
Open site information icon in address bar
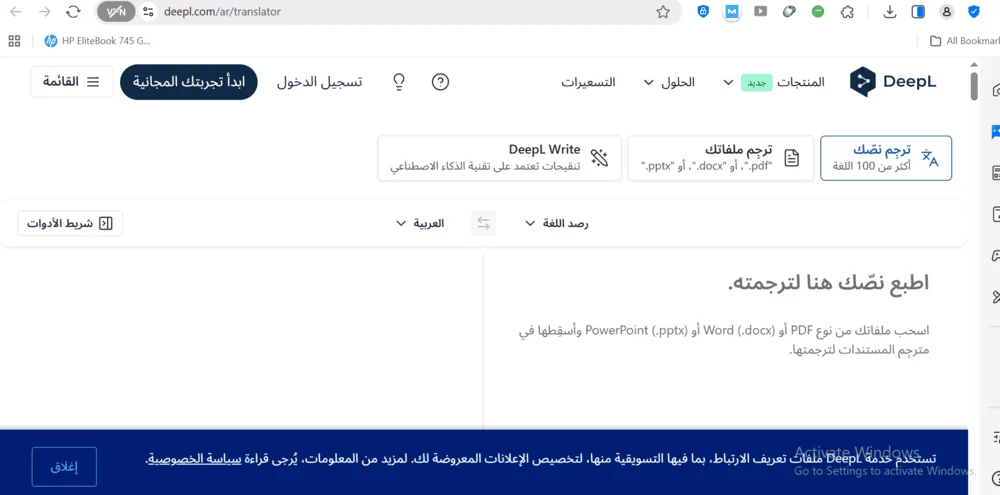[148, 11]
